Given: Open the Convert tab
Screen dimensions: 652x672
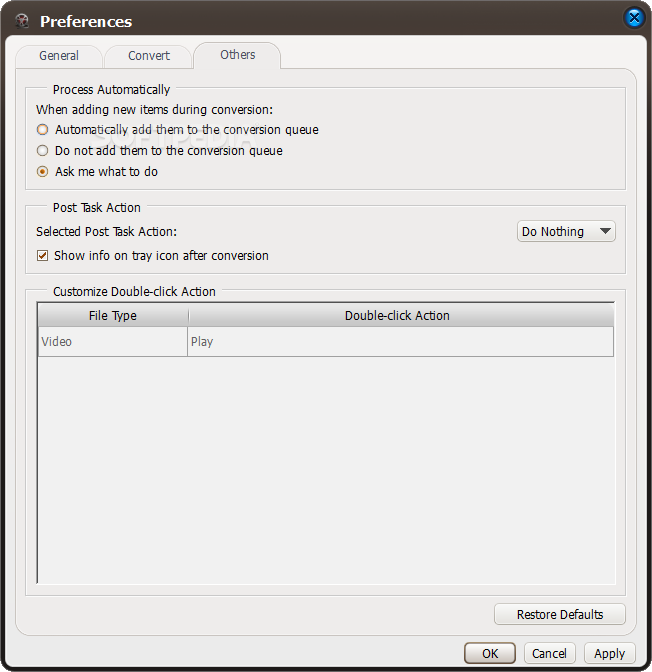Looking at the screenshot, I should point(148,56).
